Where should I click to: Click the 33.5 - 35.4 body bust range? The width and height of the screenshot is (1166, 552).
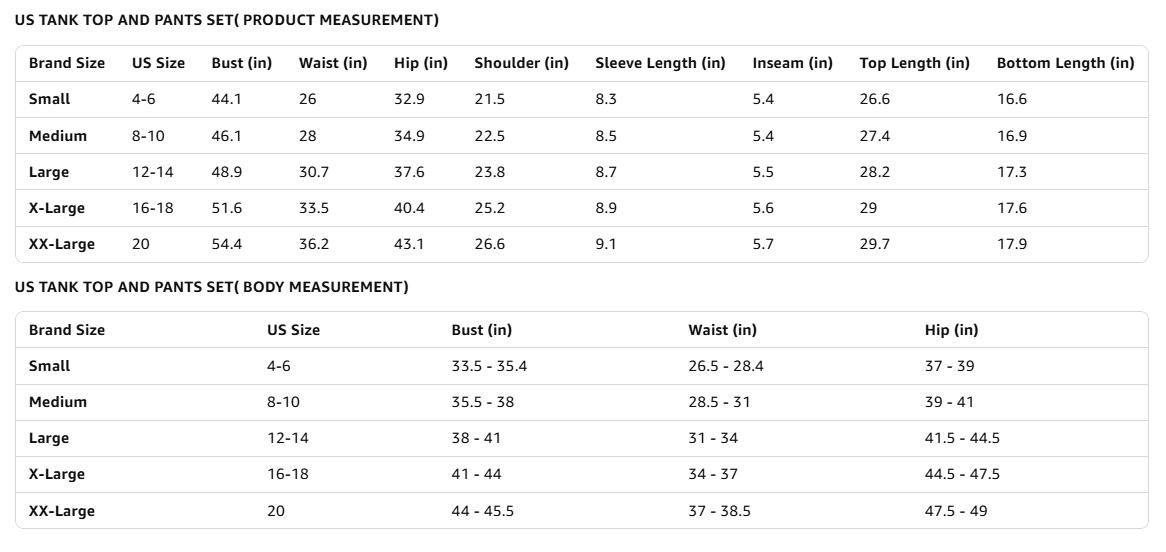[489, 366]
